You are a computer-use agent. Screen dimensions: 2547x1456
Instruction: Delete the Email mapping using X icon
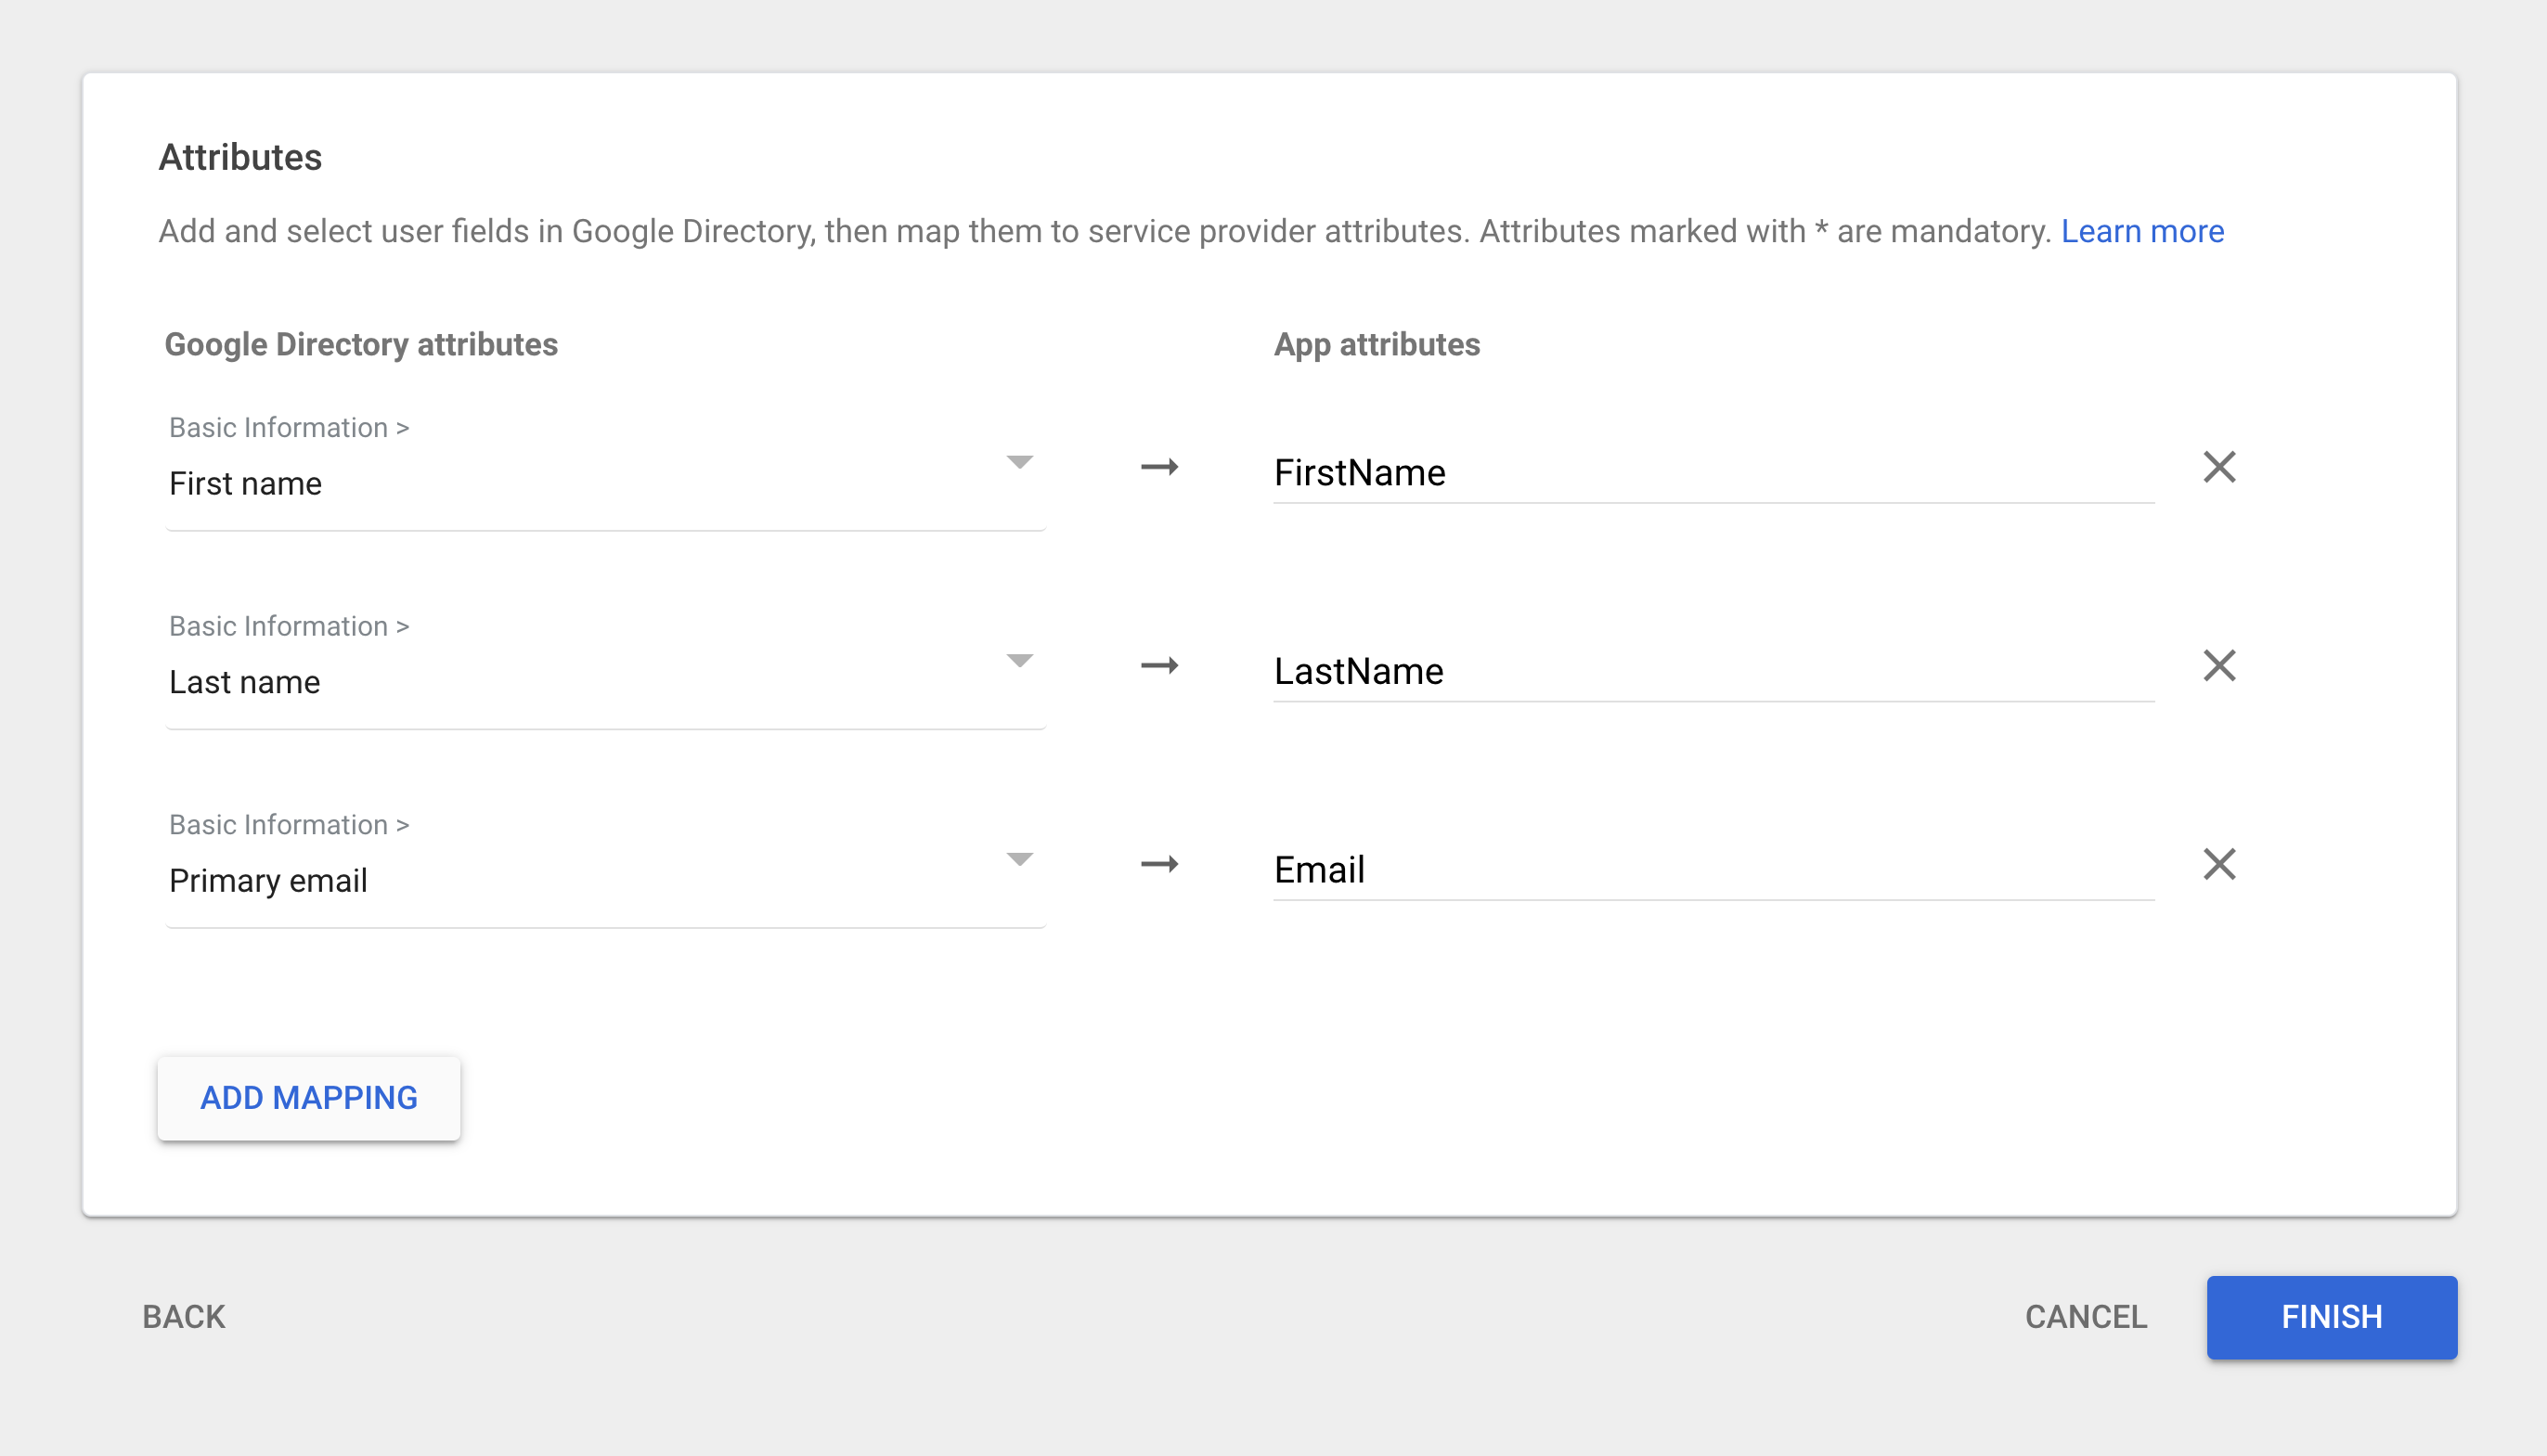2218,864
